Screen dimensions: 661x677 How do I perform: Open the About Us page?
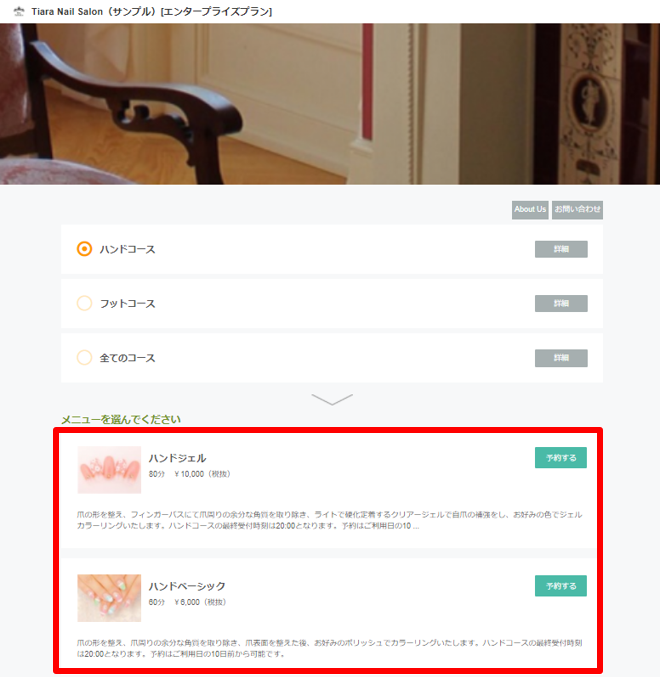tap(530, 209)
